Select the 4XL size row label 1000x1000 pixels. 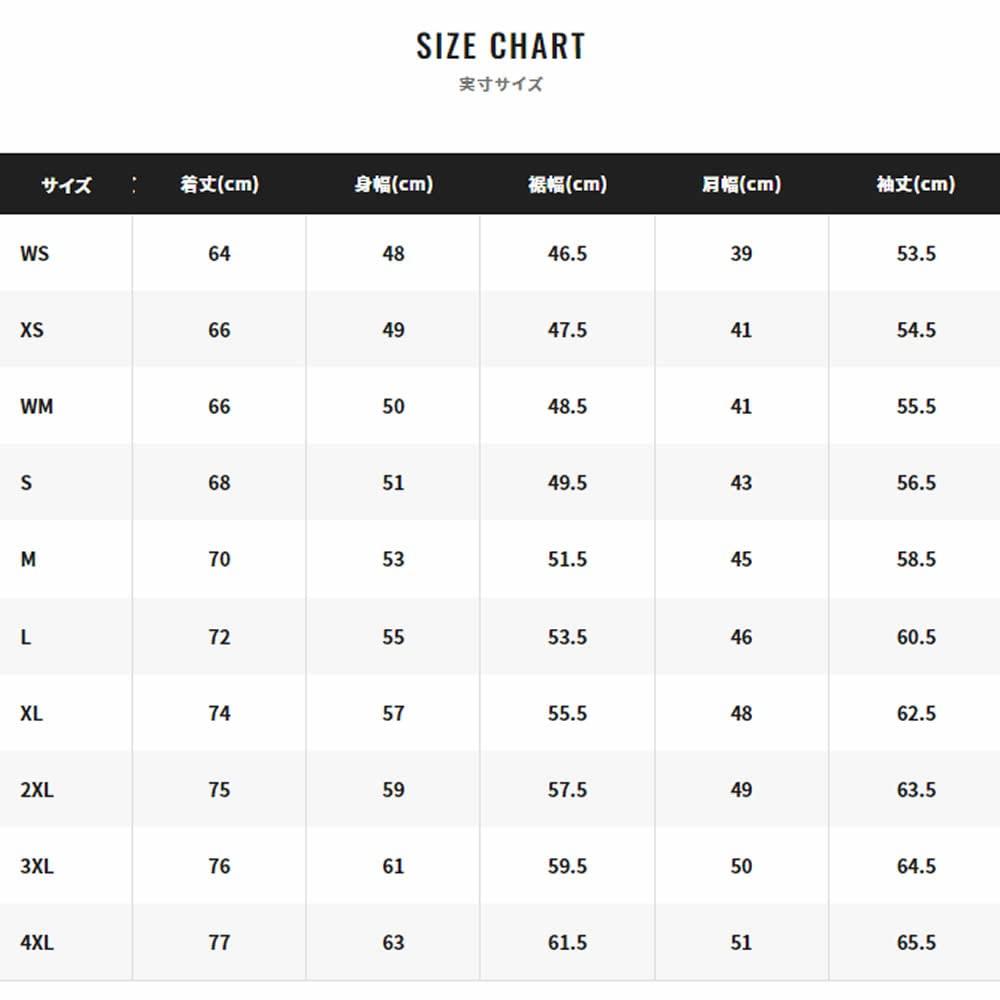[x=37, y=943]
